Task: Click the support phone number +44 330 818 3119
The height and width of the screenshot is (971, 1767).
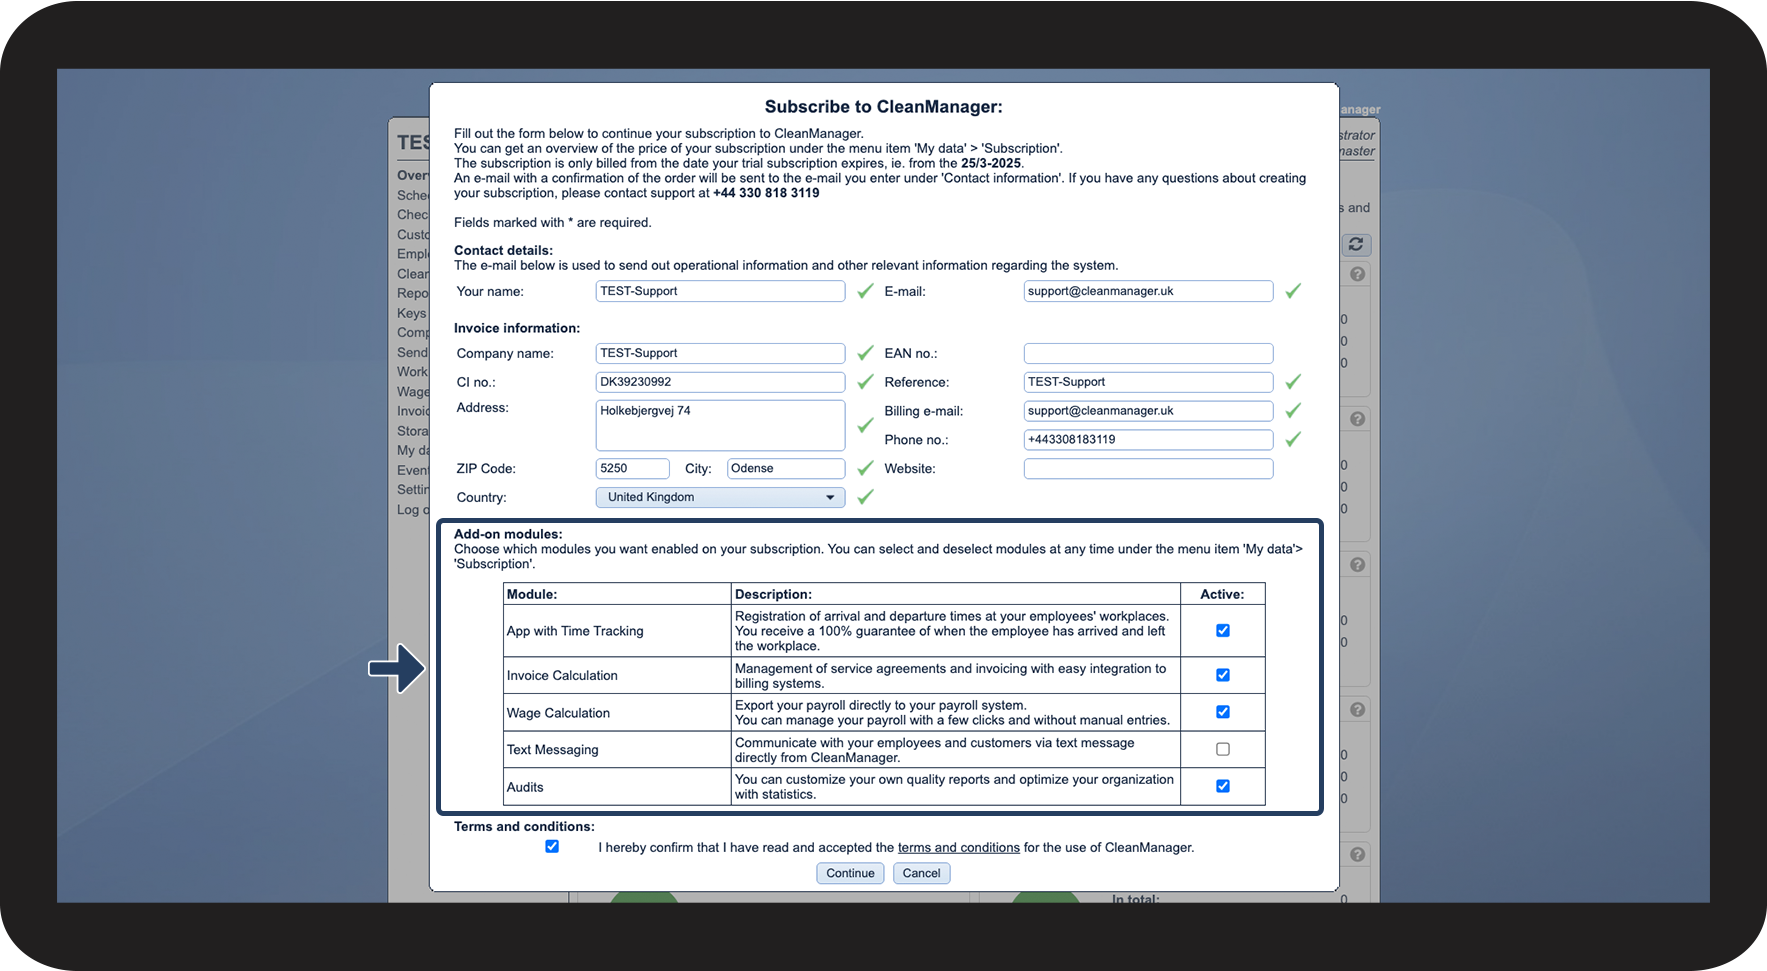Action: pos(766,193)
